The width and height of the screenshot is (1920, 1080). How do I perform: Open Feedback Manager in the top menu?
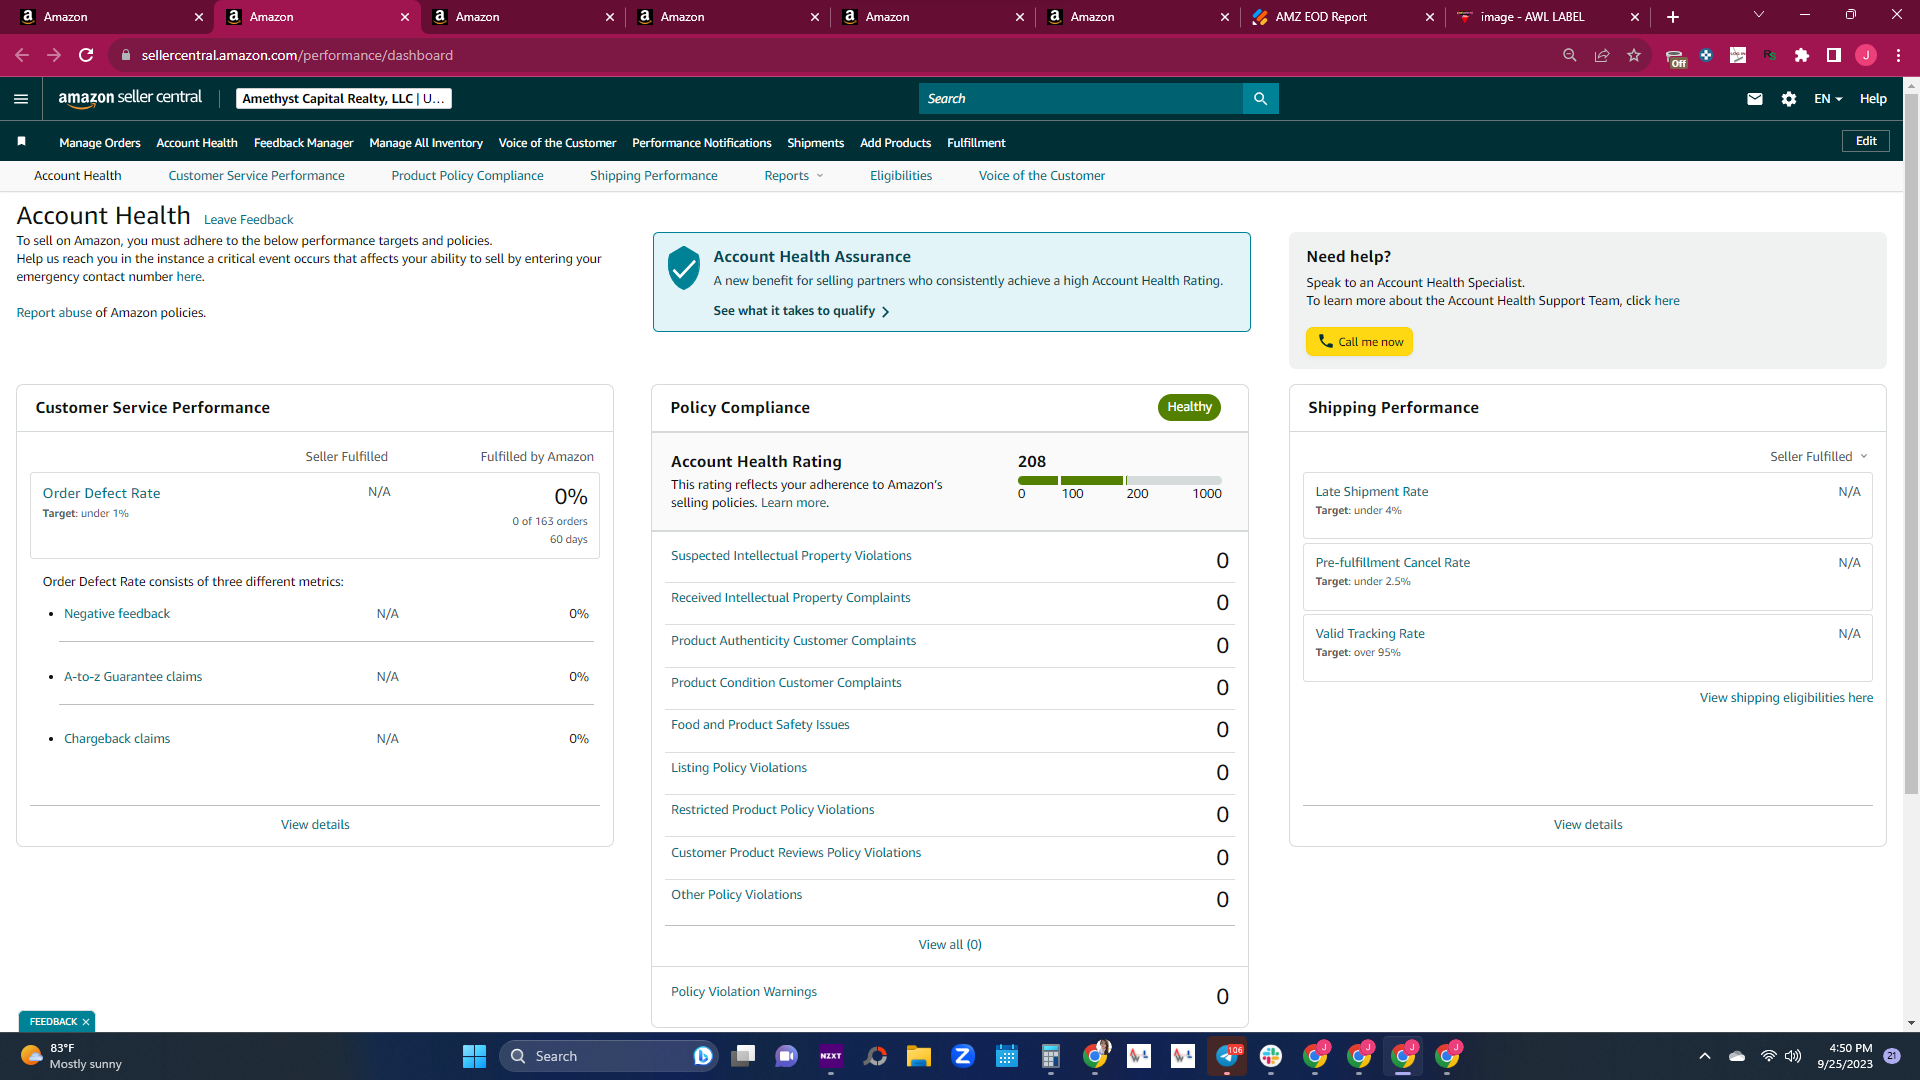click(x=303, y=143)
